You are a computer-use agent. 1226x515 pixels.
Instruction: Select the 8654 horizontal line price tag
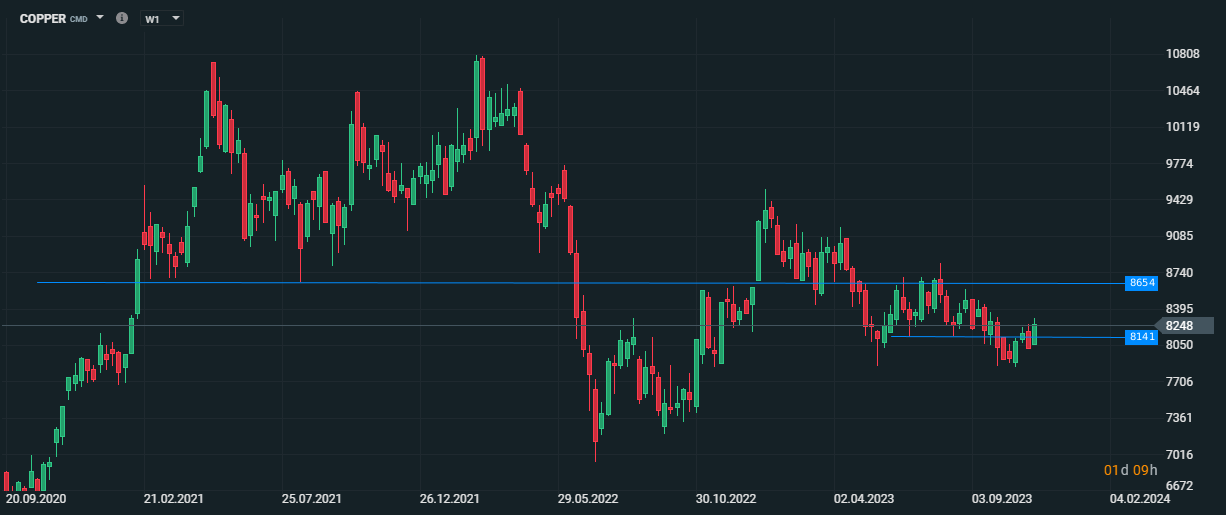pyautogui.click(x=1141, y=283)
